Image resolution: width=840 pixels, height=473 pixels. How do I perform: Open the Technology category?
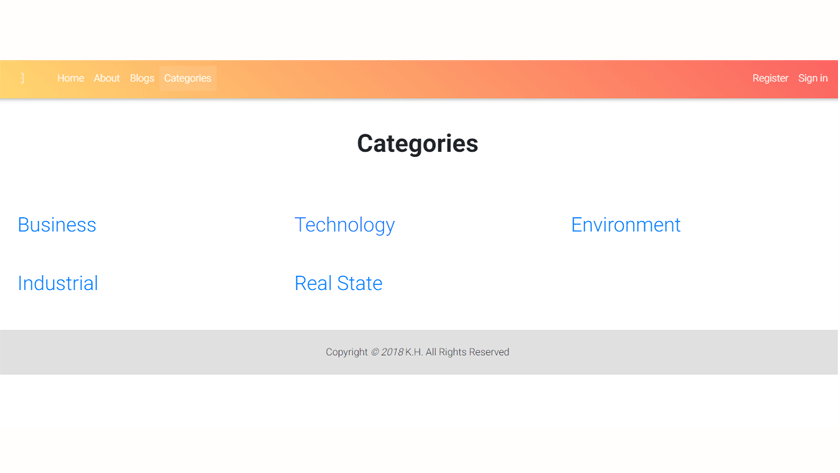coord(344,225)
